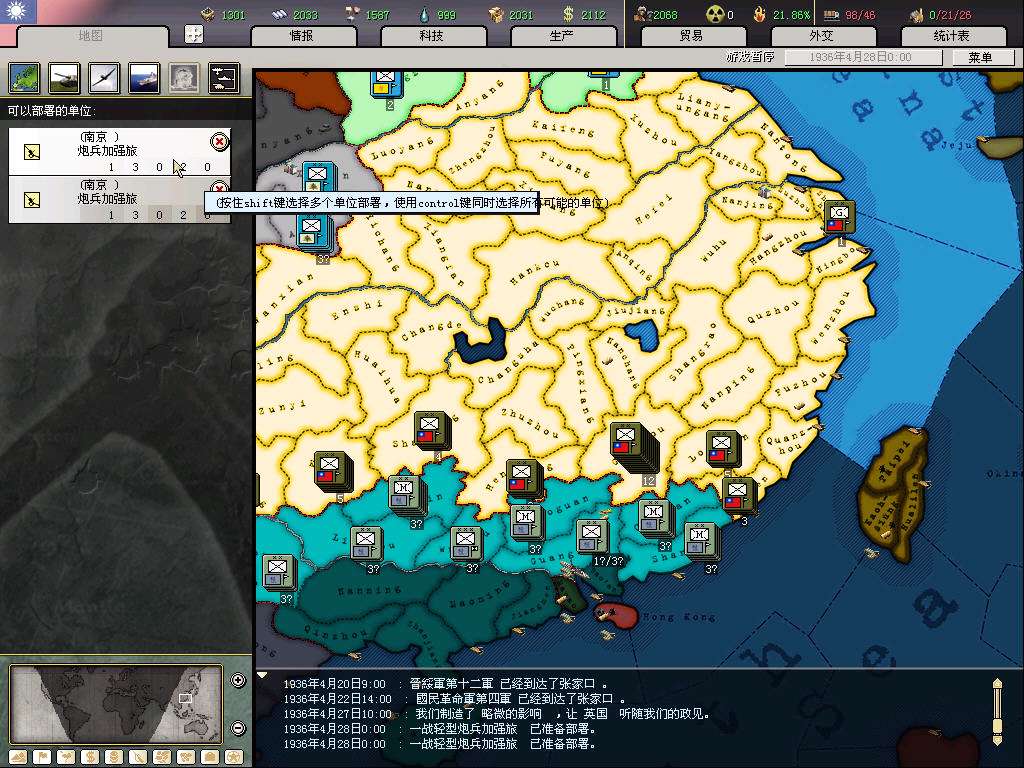Click the greyed nuclear explosion icon
The image size is (1024, 768).
click(x=184, y=78)
